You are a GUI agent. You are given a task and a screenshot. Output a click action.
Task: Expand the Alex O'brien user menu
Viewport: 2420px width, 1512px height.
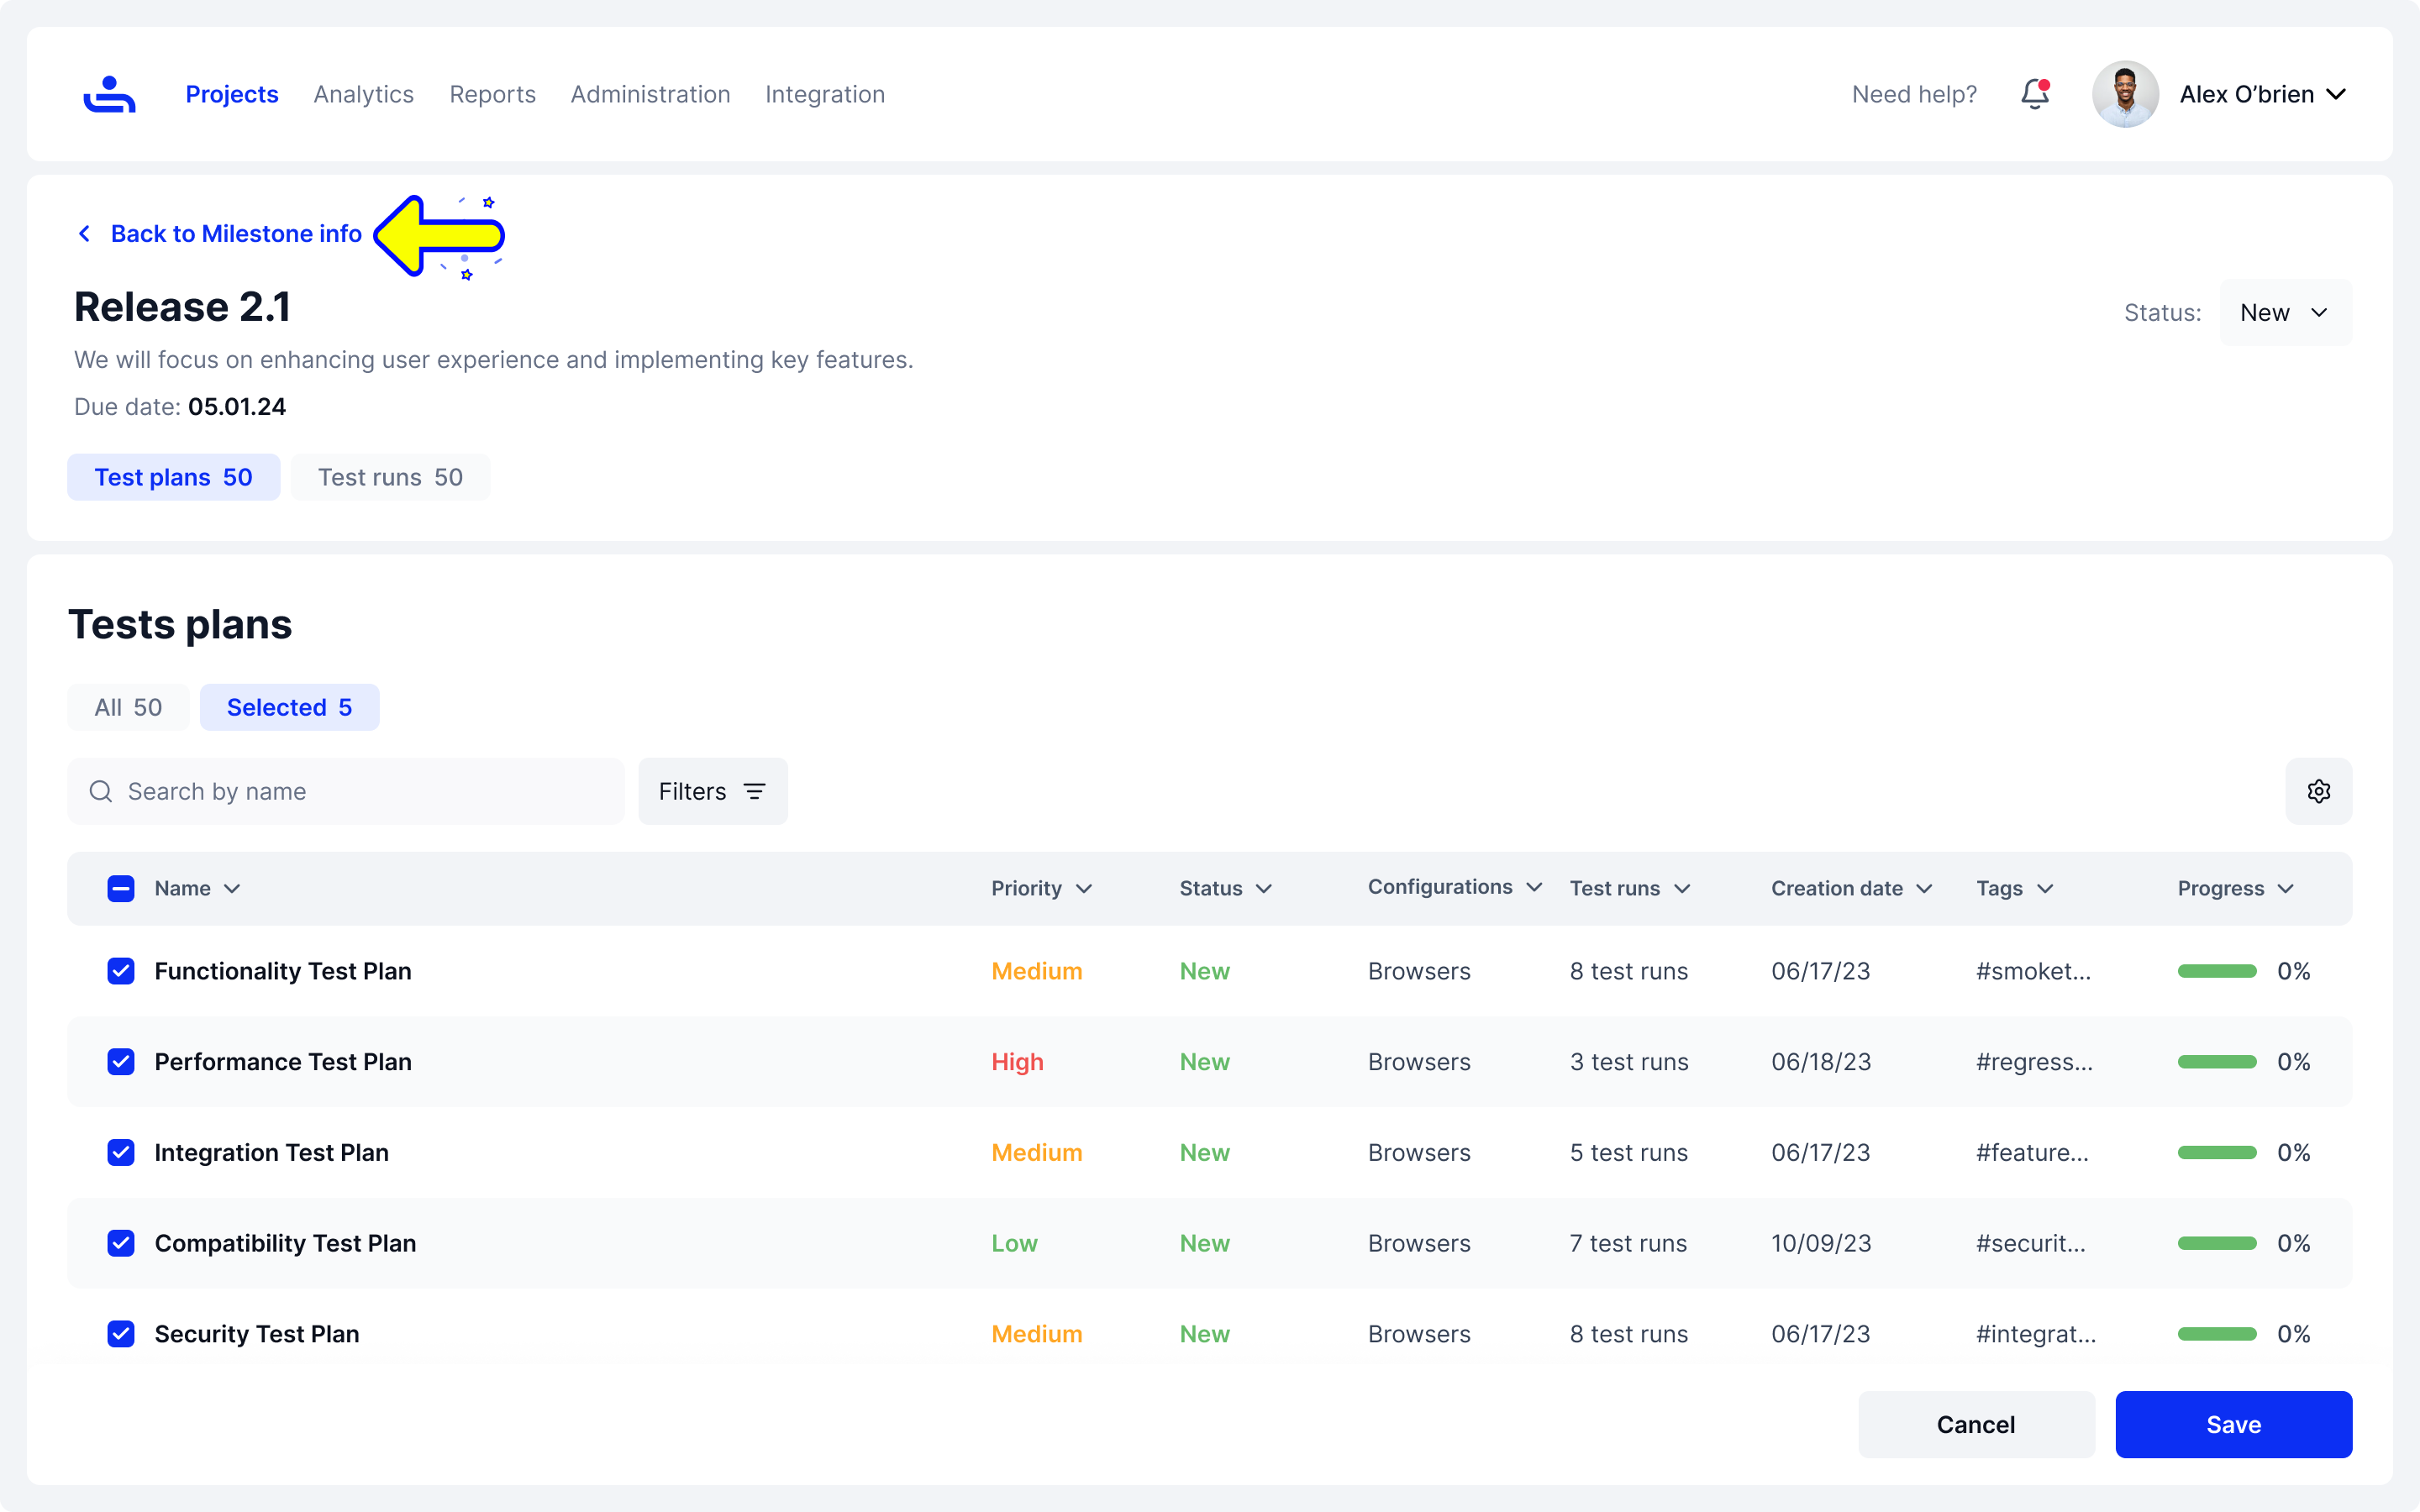tap(2336, 94)
